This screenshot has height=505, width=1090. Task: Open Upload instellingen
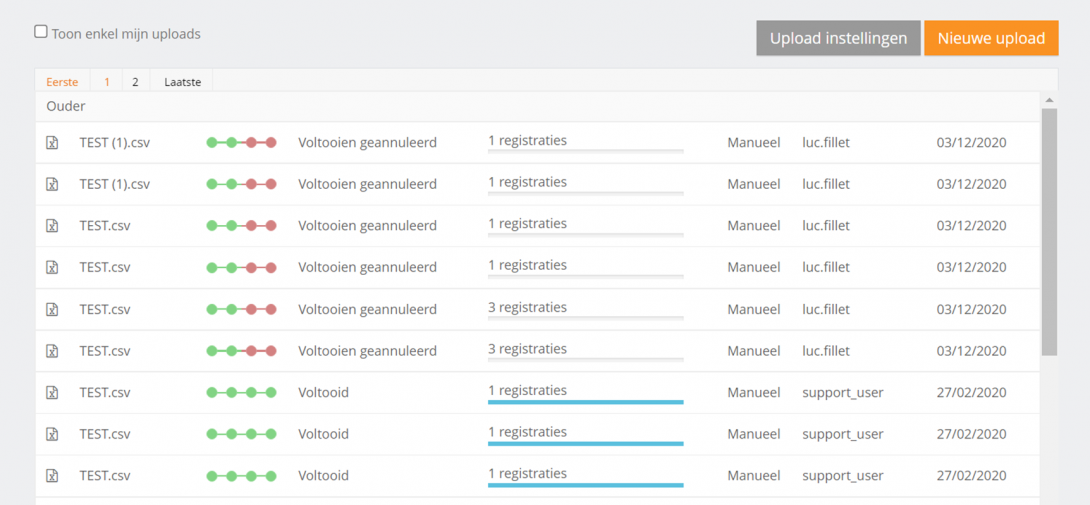(838, 38)
